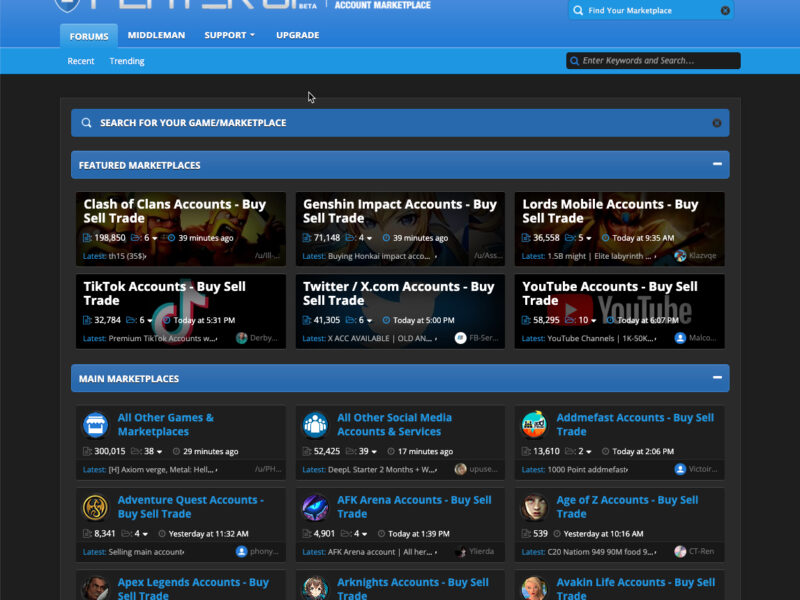This screenshot has height=600, width=800.
Task: Expand the Support menu dropdown
Action: click(x=230, y=35)
